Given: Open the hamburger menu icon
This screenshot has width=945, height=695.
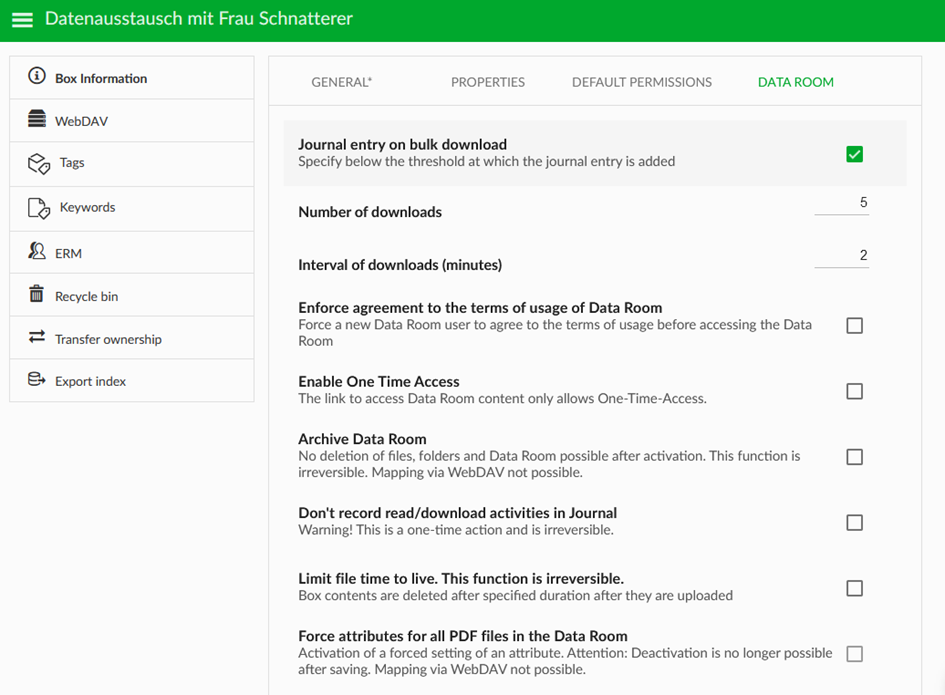Looking at the screenshot, I should (x=22, y=20).
